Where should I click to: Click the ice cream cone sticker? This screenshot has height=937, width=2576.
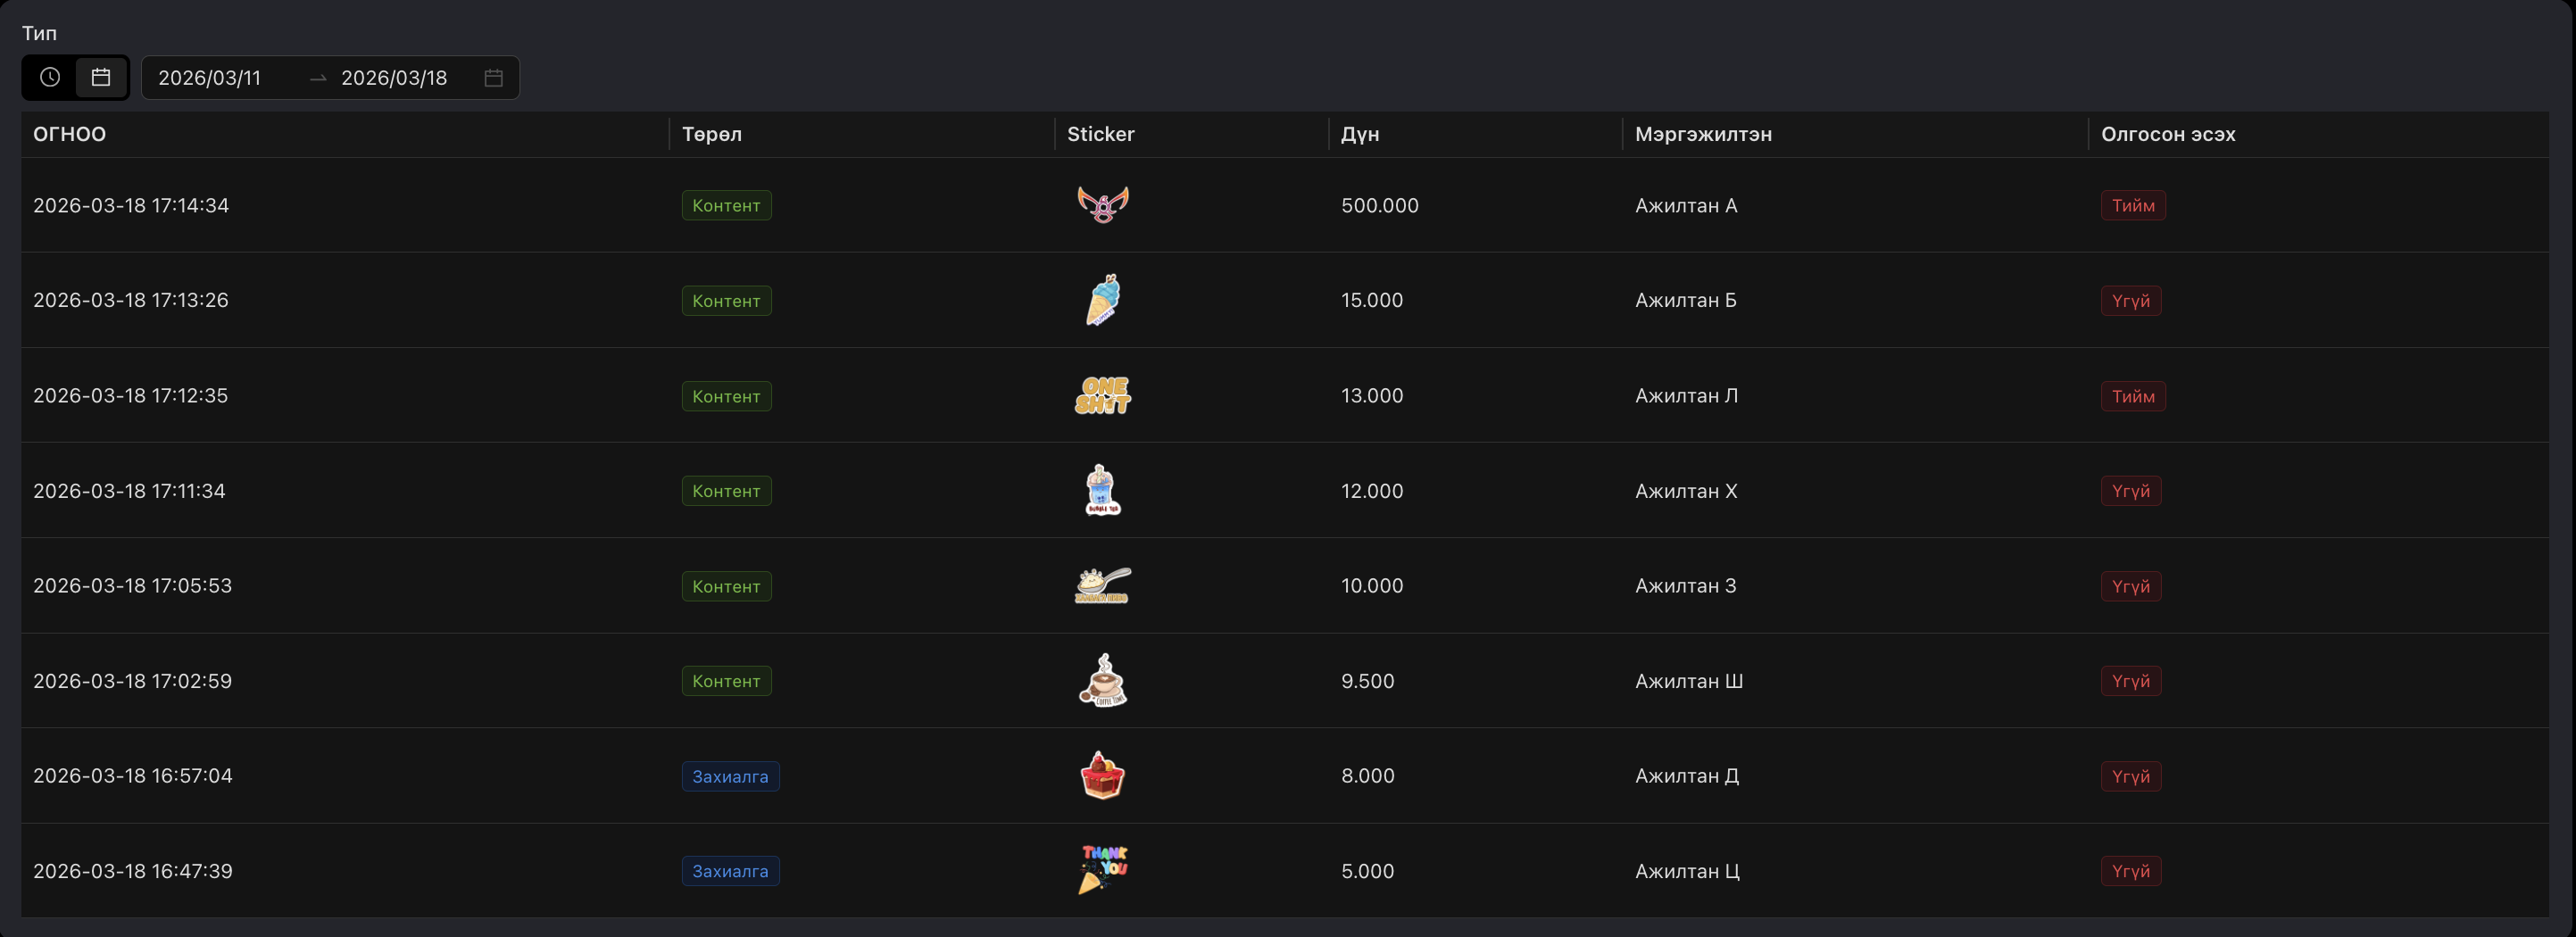coord(1102,300)
